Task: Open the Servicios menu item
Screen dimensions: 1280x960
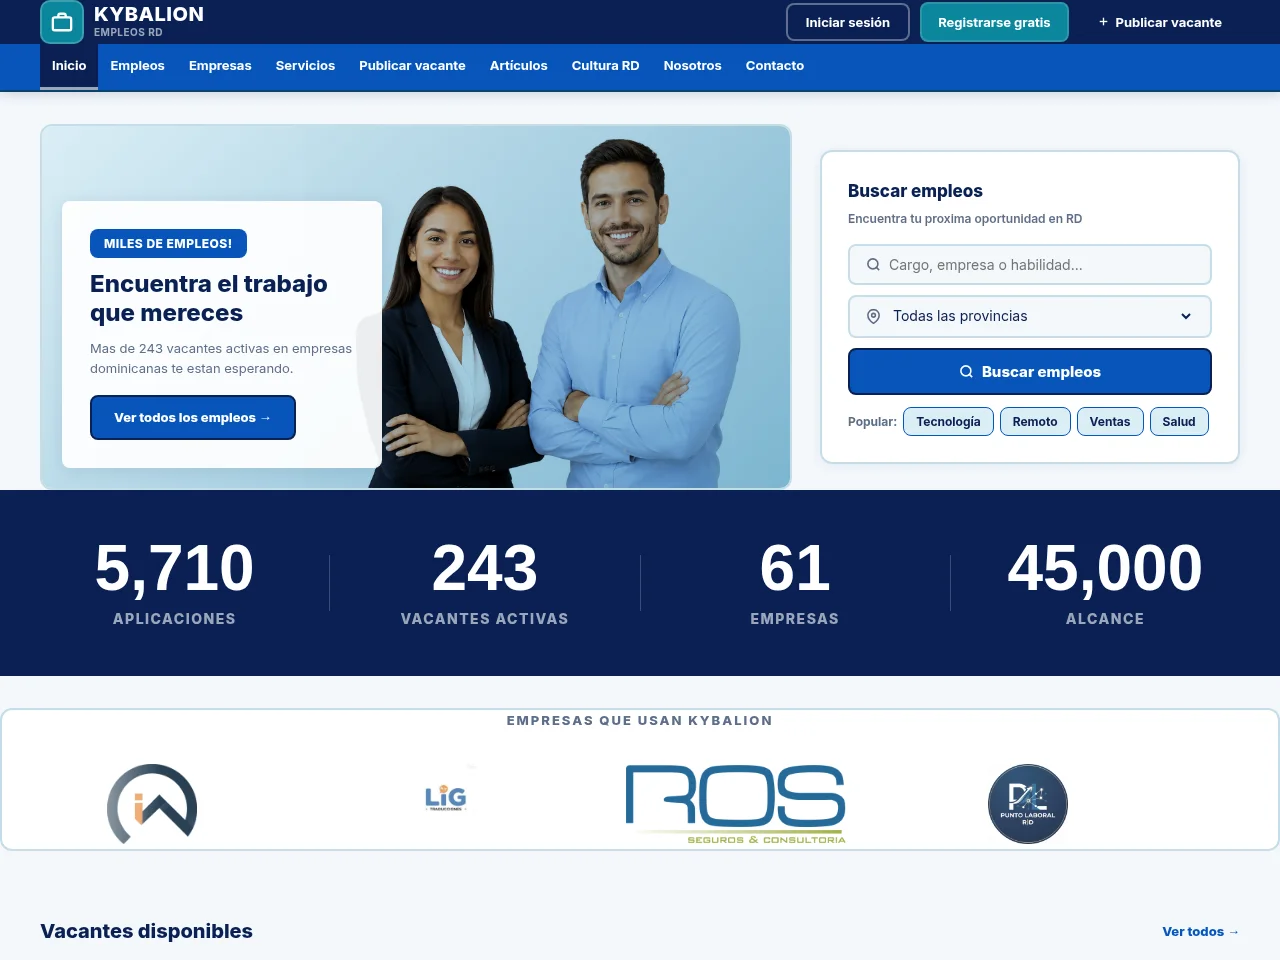Action: (305, 66)
